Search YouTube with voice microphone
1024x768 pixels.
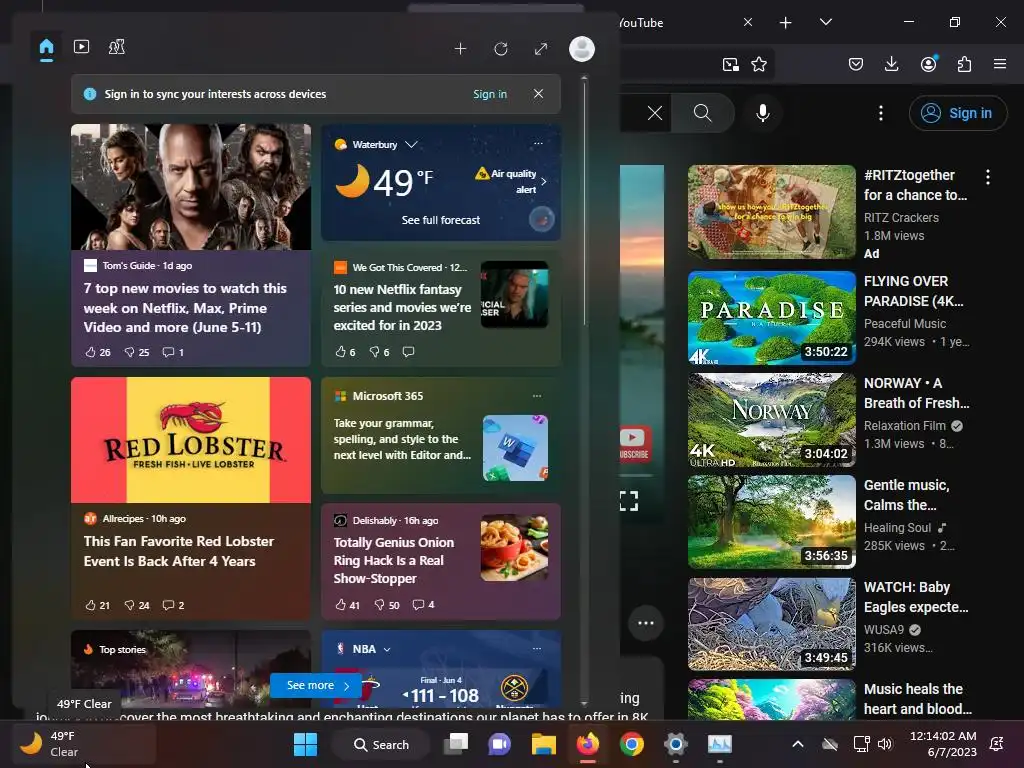coord(762,113)
